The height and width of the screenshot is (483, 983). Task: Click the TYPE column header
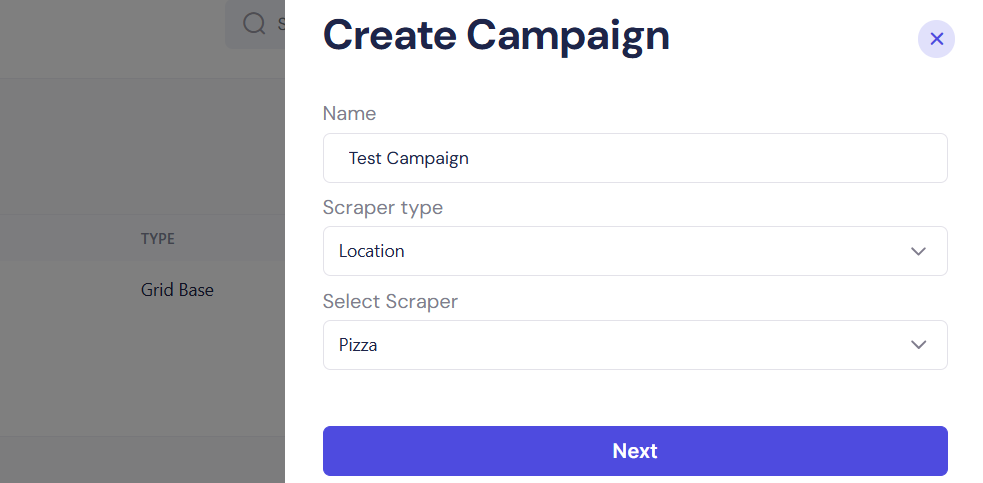click(158, 239)
